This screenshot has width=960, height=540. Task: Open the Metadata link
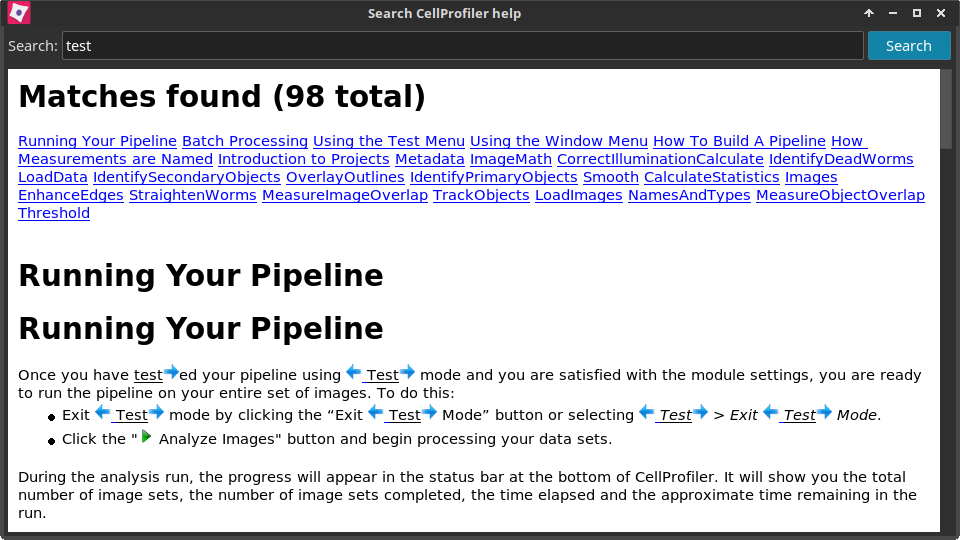click(x=430, y=159)
